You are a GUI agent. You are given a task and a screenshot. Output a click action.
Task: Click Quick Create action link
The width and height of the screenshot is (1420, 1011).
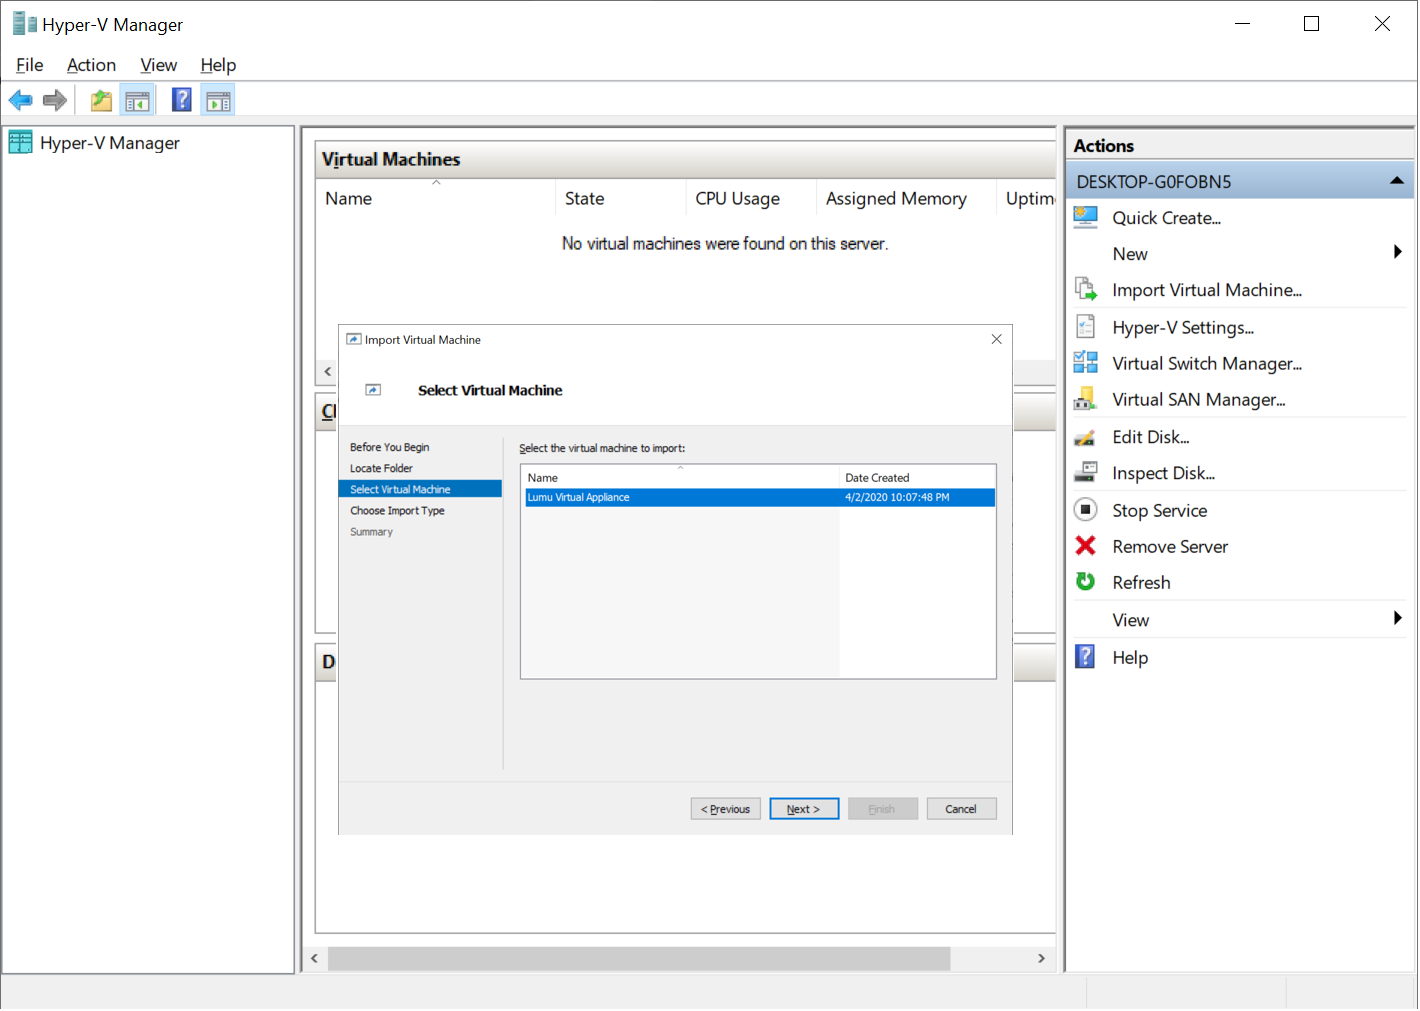[1167, 218]
